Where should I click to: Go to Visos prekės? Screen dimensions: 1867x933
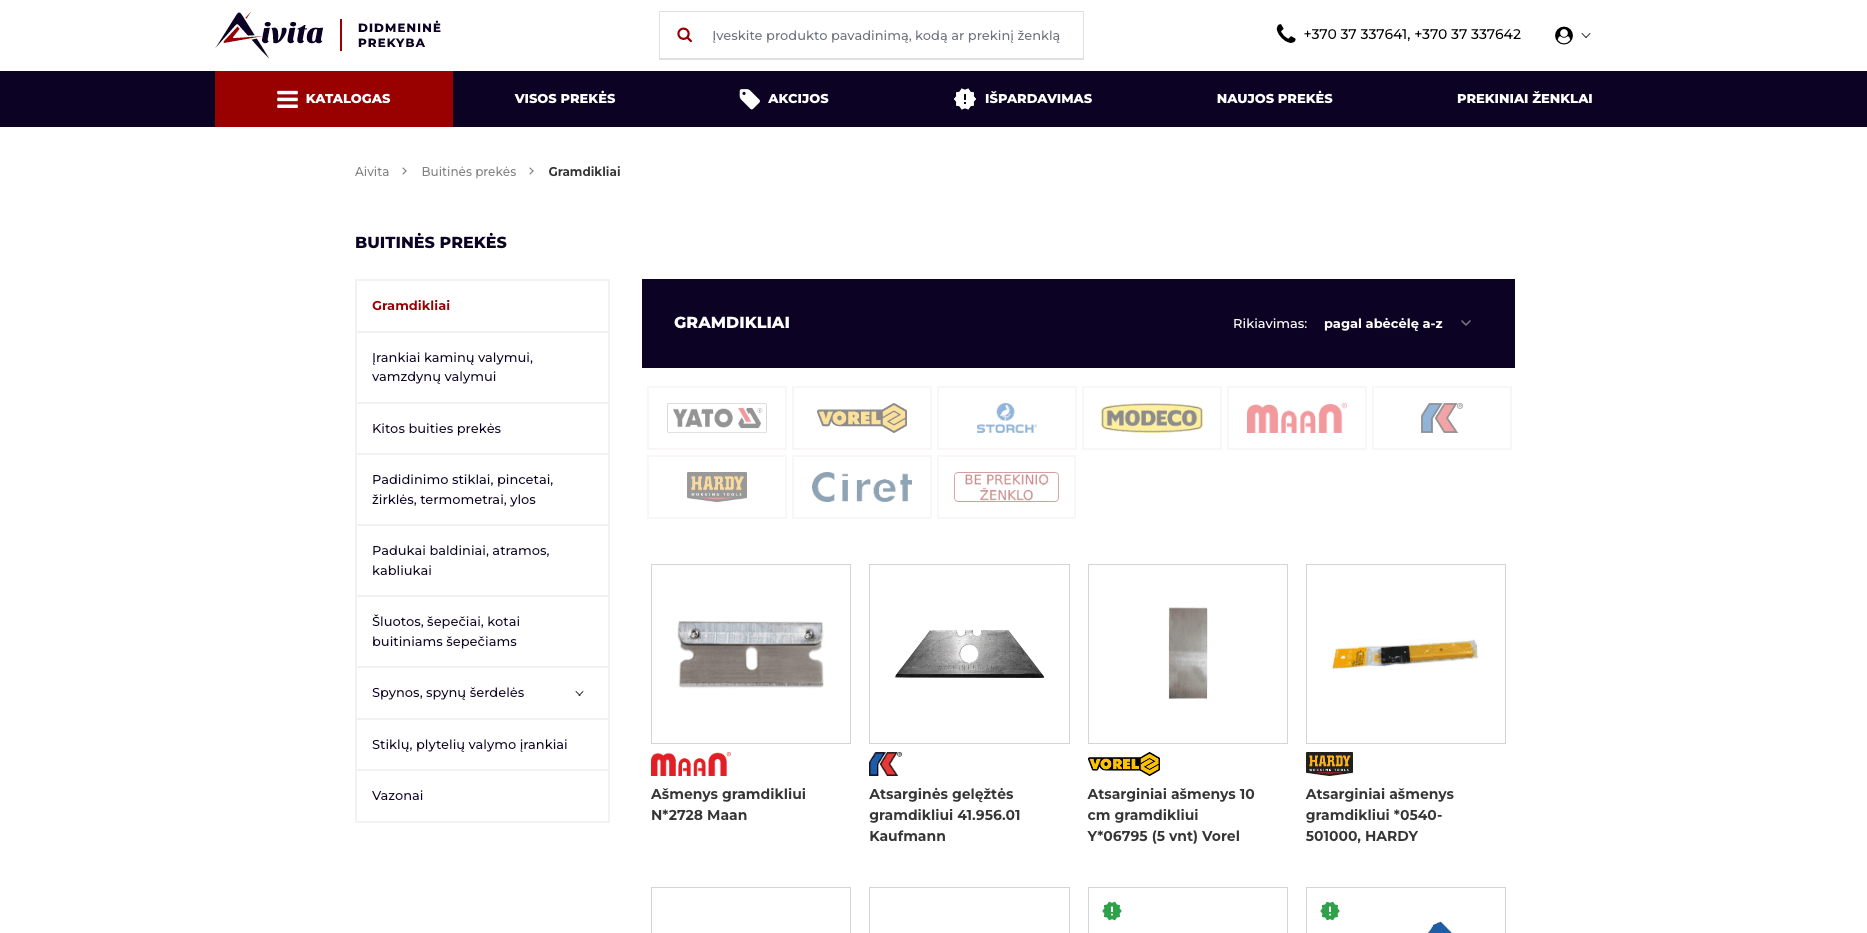[565, 99]
